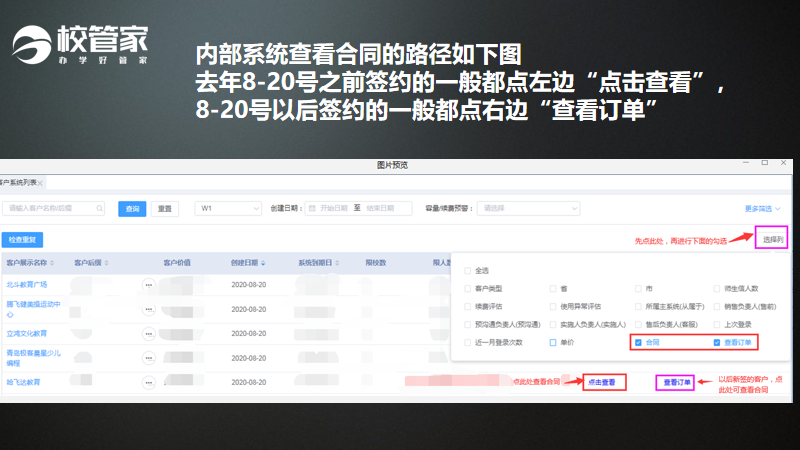
Task: Check the 续费评估 column checkbox
Action: click(x=467, y=307)
